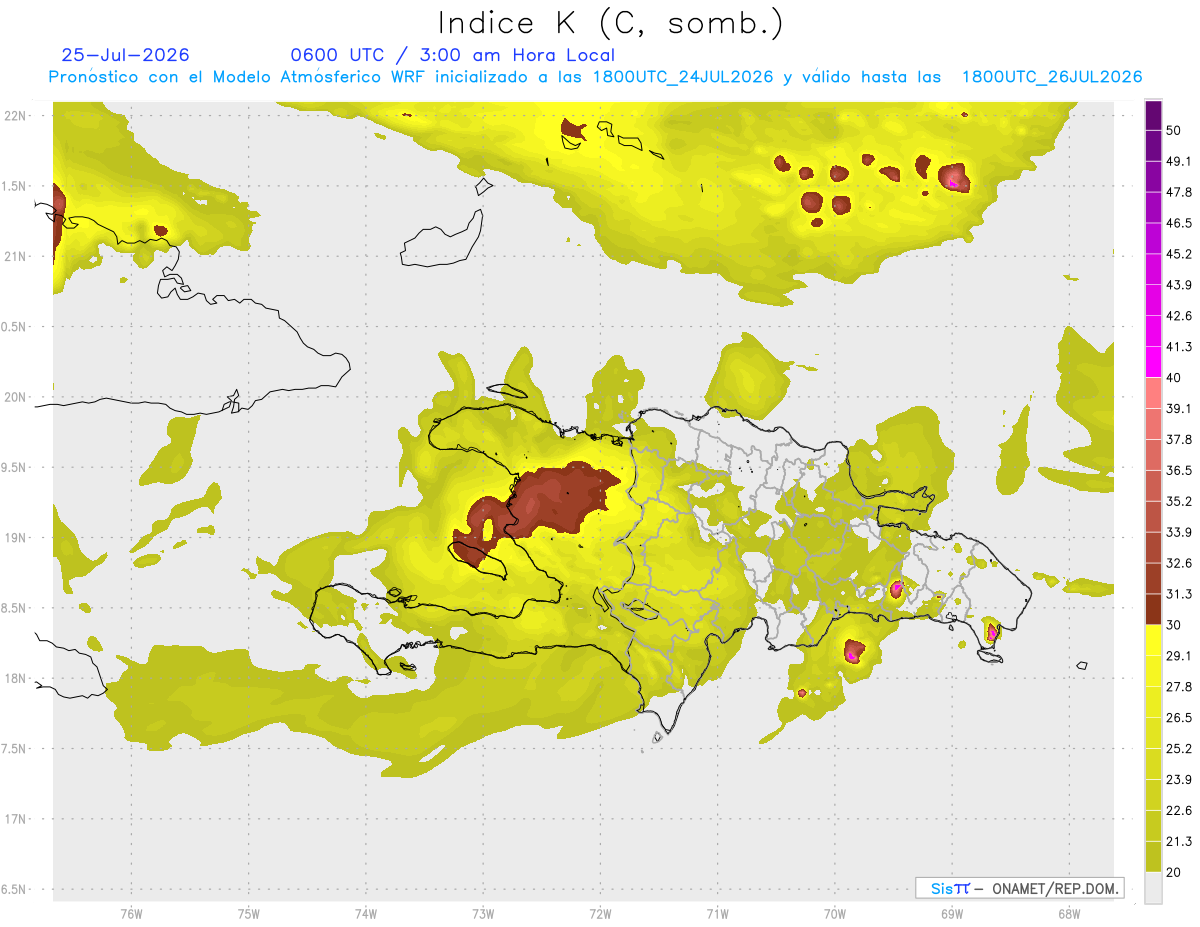Click the "43.9" value on the color scale

click(x=1179, y=285)
